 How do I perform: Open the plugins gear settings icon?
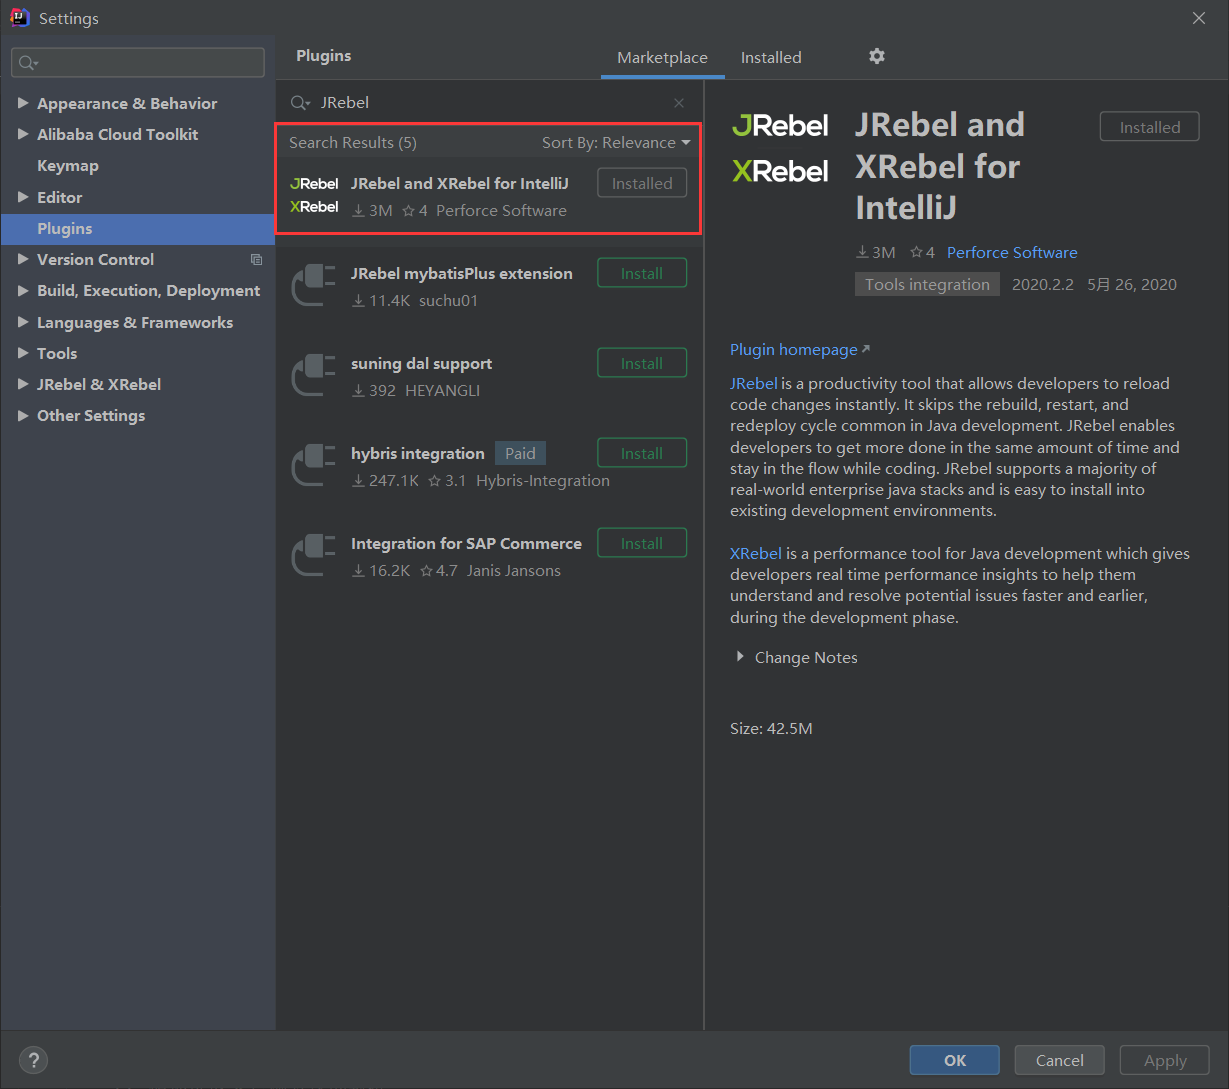click(877, 56)
